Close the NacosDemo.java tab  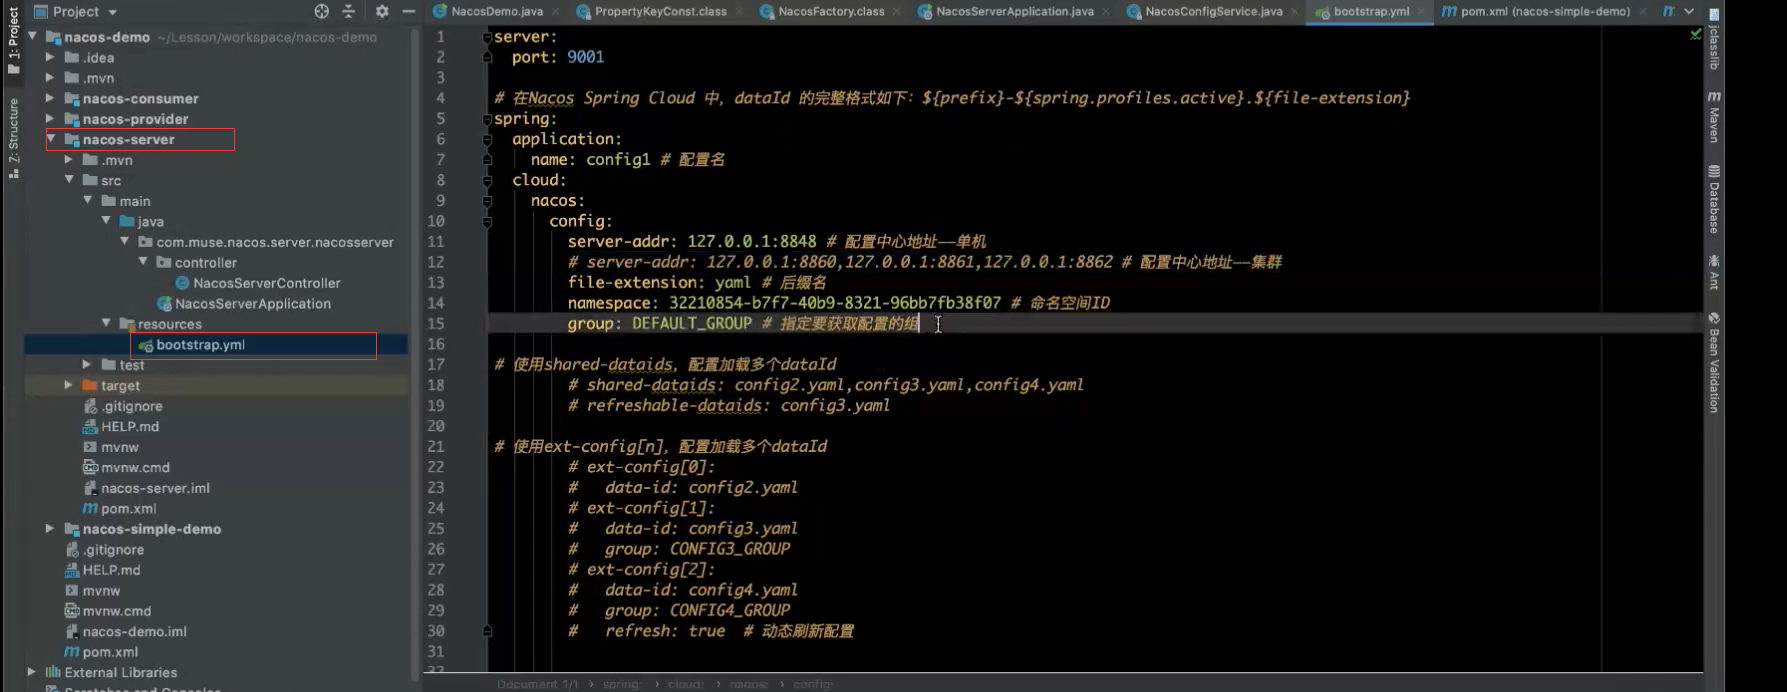pos(555,12)
